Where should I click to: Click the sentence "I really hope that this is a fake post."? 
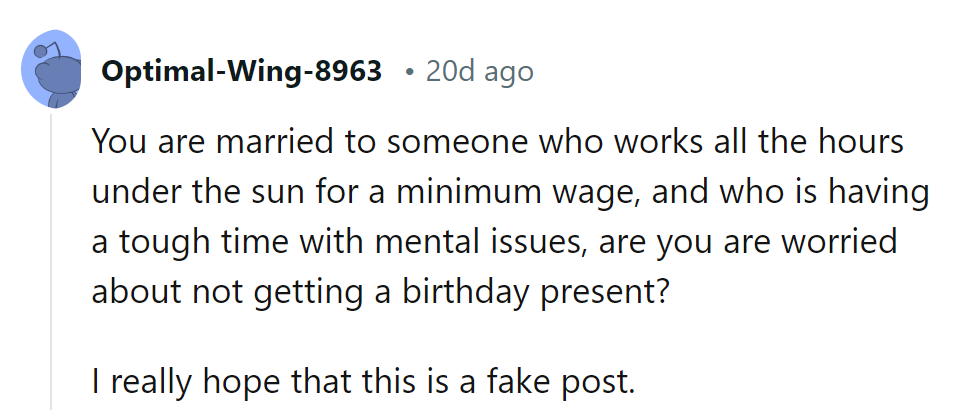(363, 382)
